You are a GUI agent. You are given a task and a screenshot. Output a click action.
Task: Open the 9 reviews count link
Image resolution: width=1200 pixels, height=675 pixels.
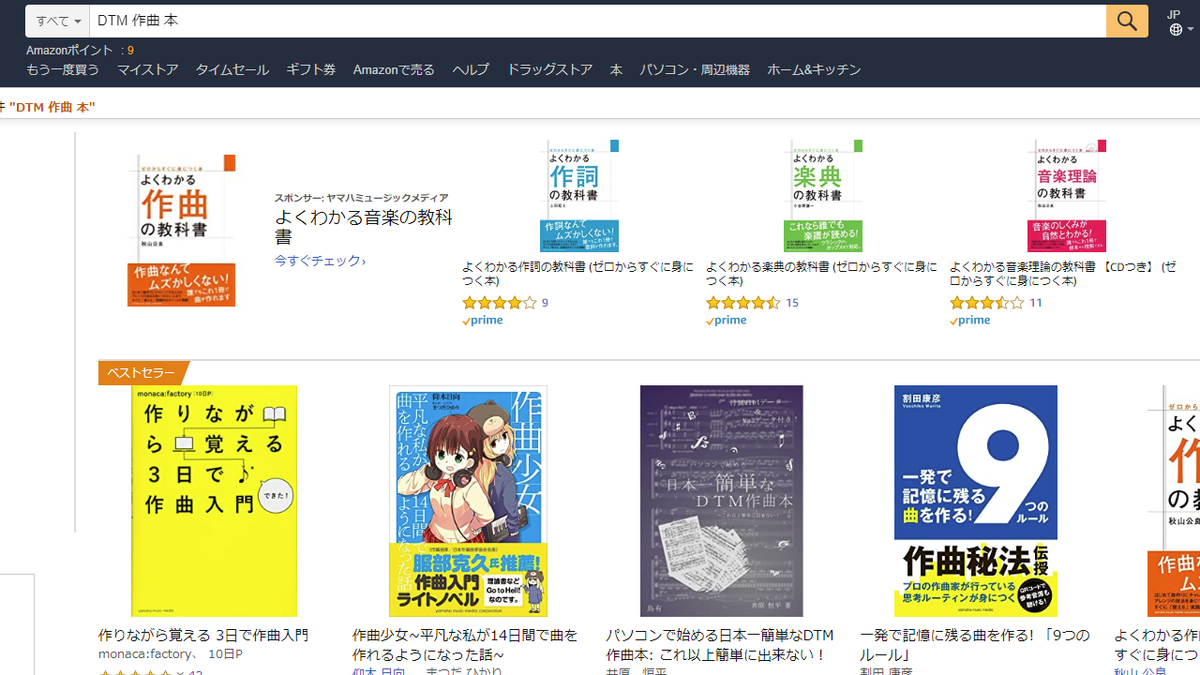[x=545, y=303]
